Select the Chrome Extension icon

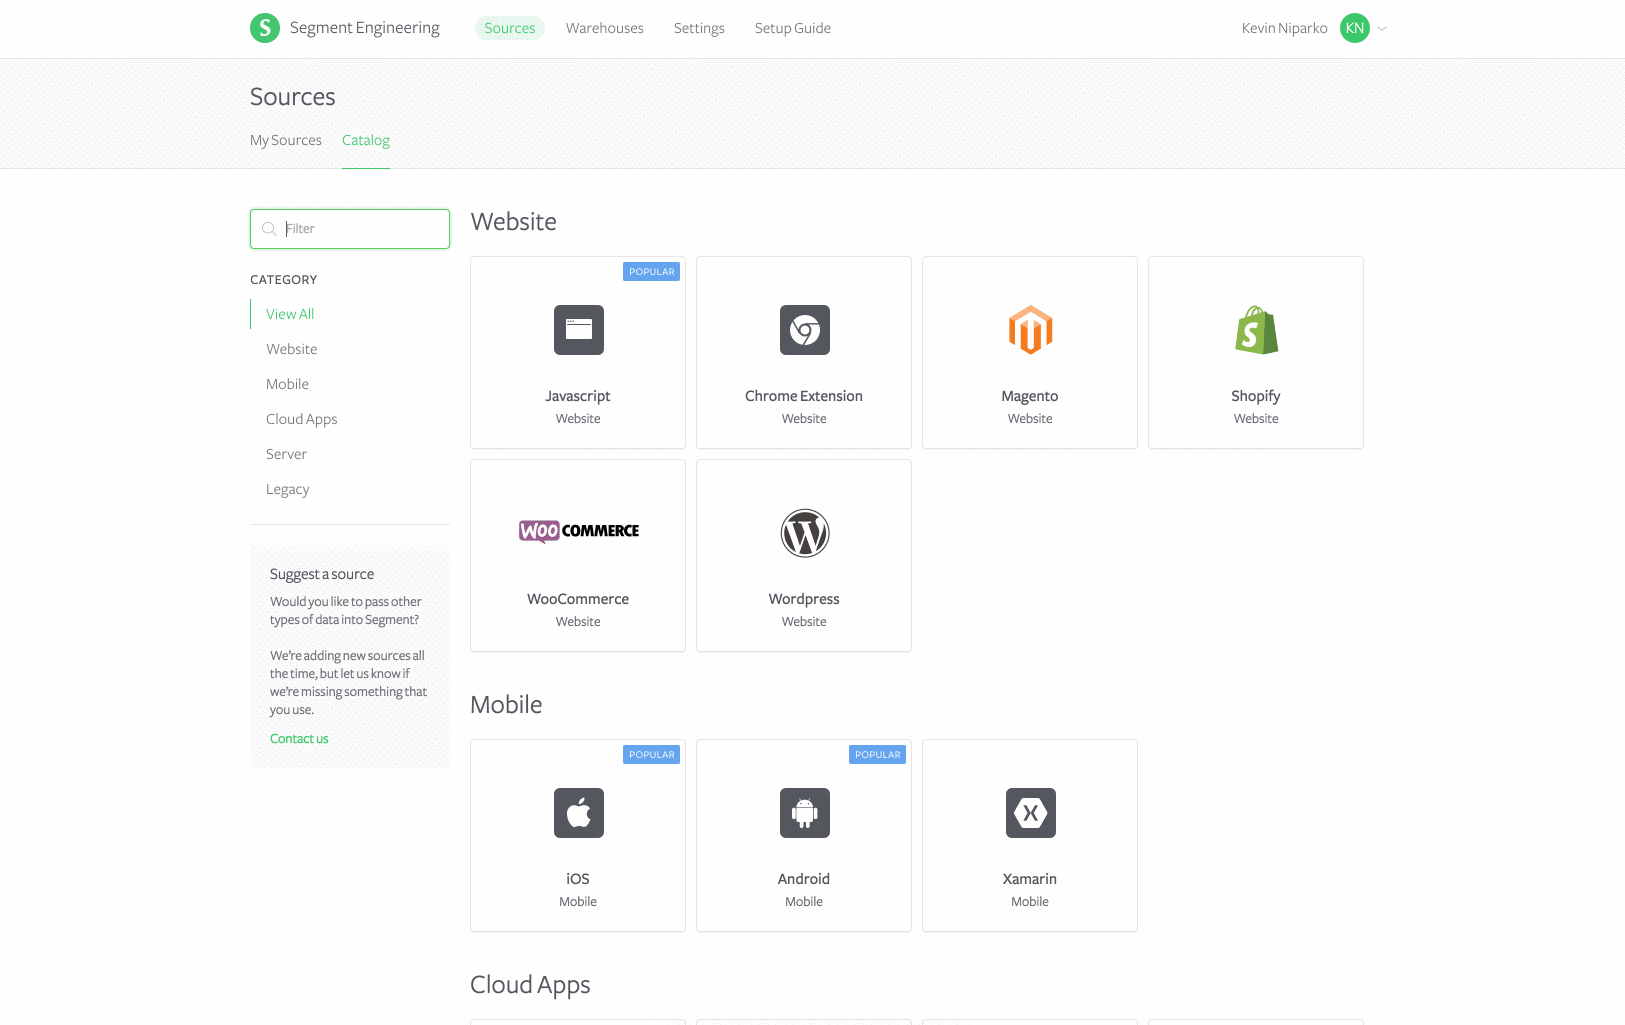pyautogui.click(x=805, y=330)
